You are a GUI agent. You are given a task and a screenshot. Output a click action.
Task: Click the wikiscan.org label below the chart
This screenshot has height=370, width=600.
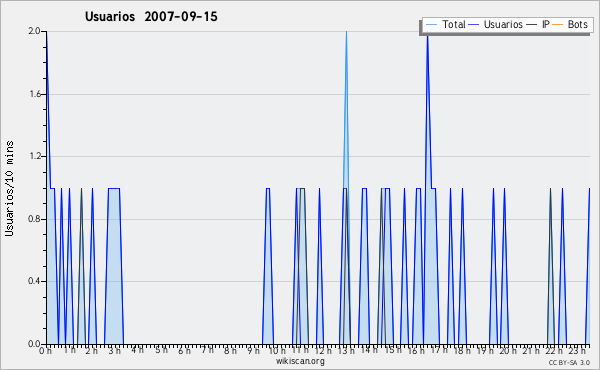click(x=300, y=361)
